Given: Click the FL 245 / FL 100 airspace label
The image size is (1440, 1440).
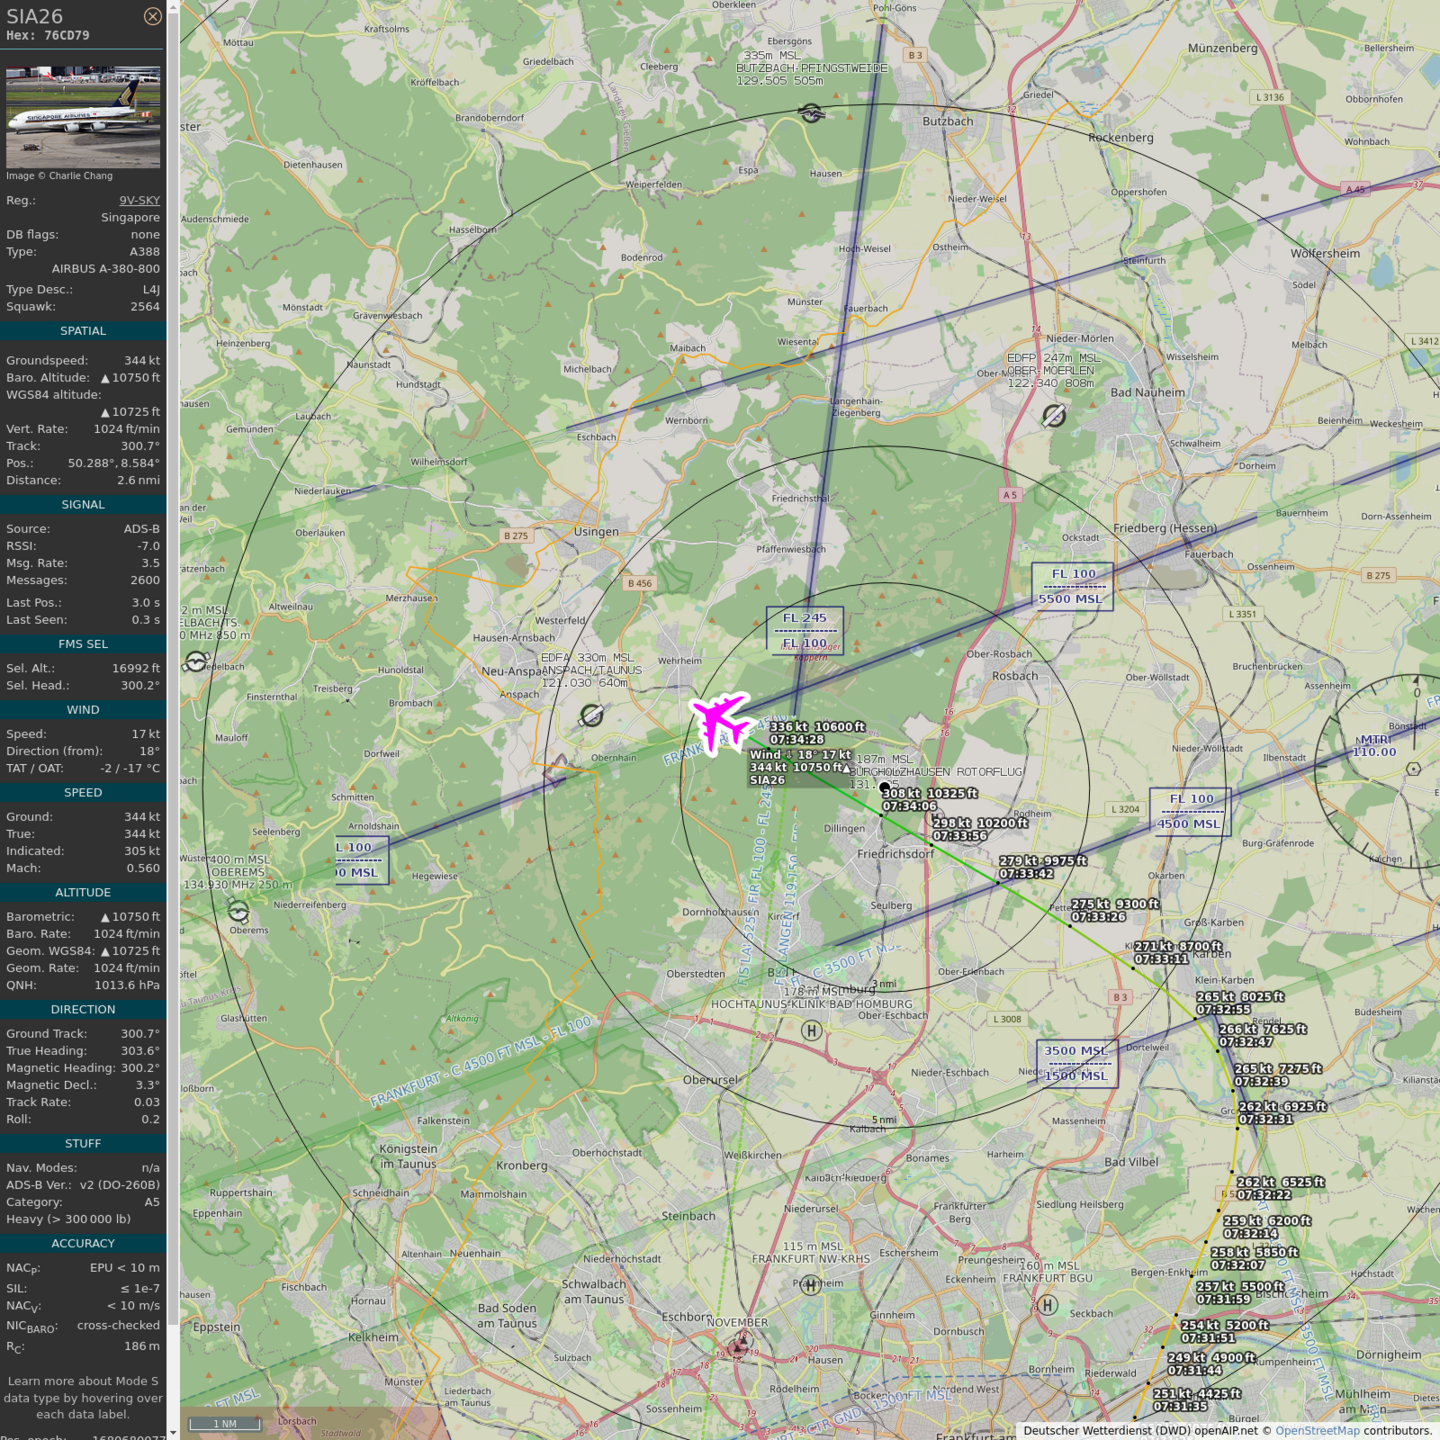Looking at the screenshot, I should pos(805,631).
